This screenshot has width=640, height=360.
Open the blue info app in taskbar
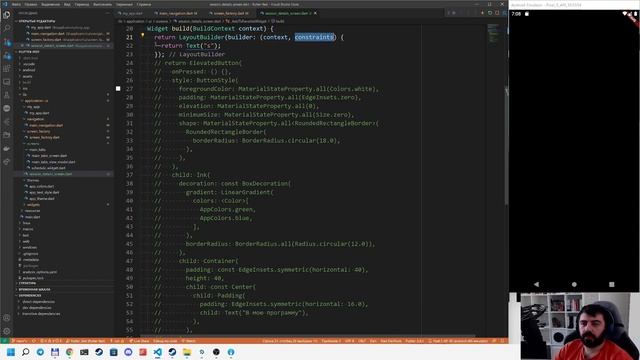pos(231,352)
